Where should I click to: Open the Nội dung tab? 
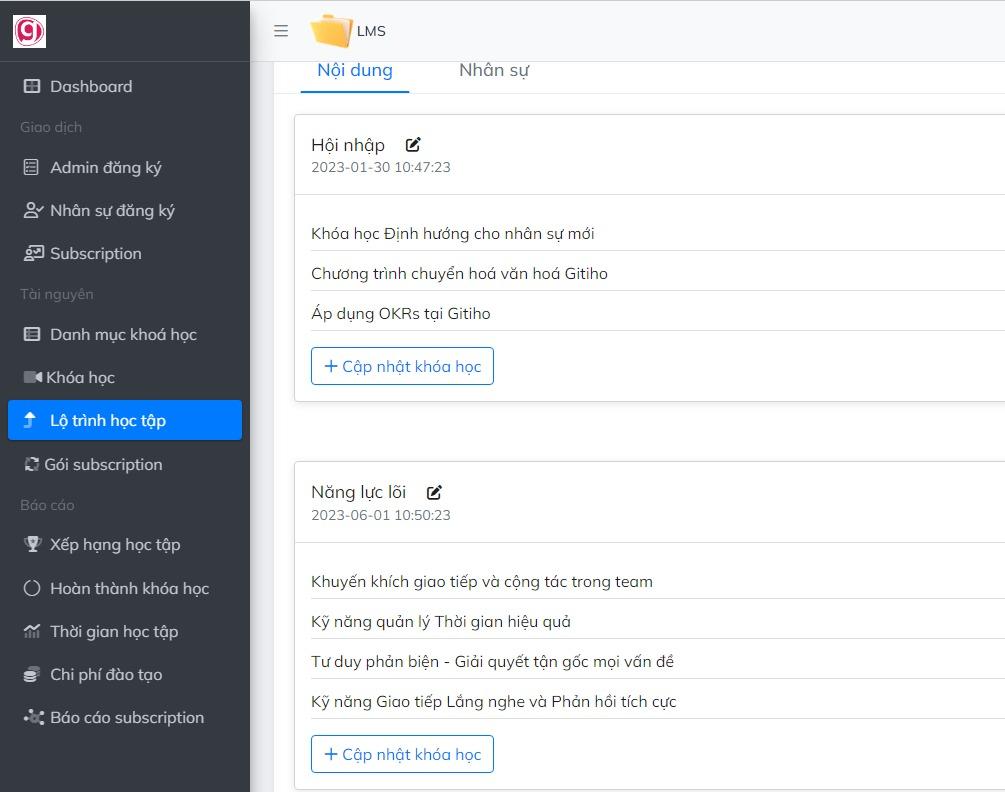pyautogui.click(x=354, y=70)
